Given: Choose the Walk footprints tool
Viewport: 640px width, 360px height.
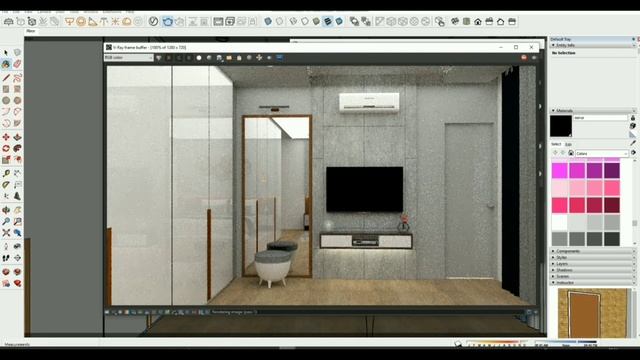Looking at the screenshot, I should coord(6,258).
